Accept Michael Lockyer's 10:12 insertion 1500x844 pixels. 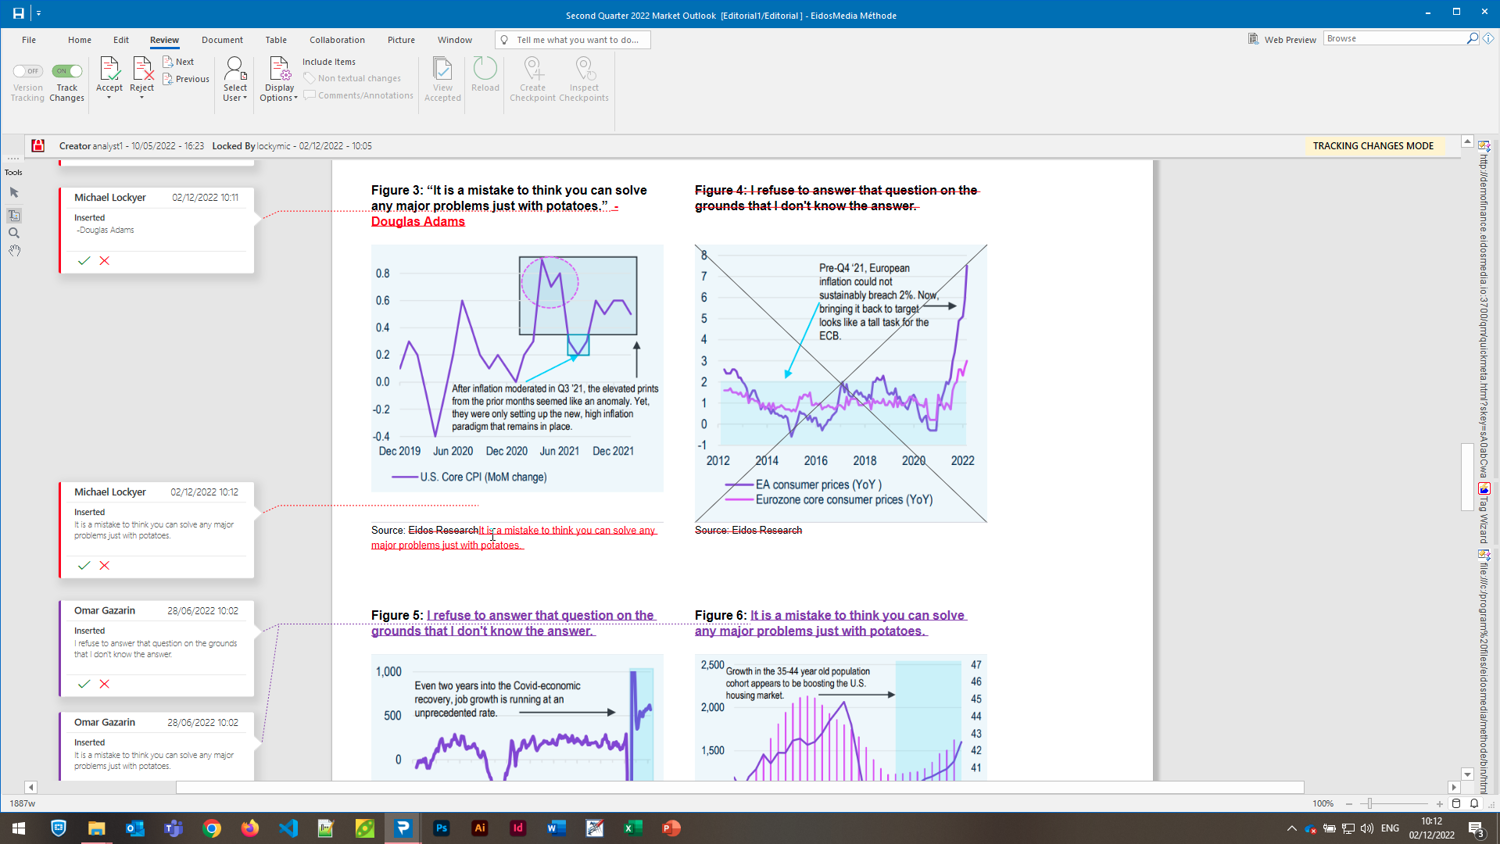click(84, 566)
